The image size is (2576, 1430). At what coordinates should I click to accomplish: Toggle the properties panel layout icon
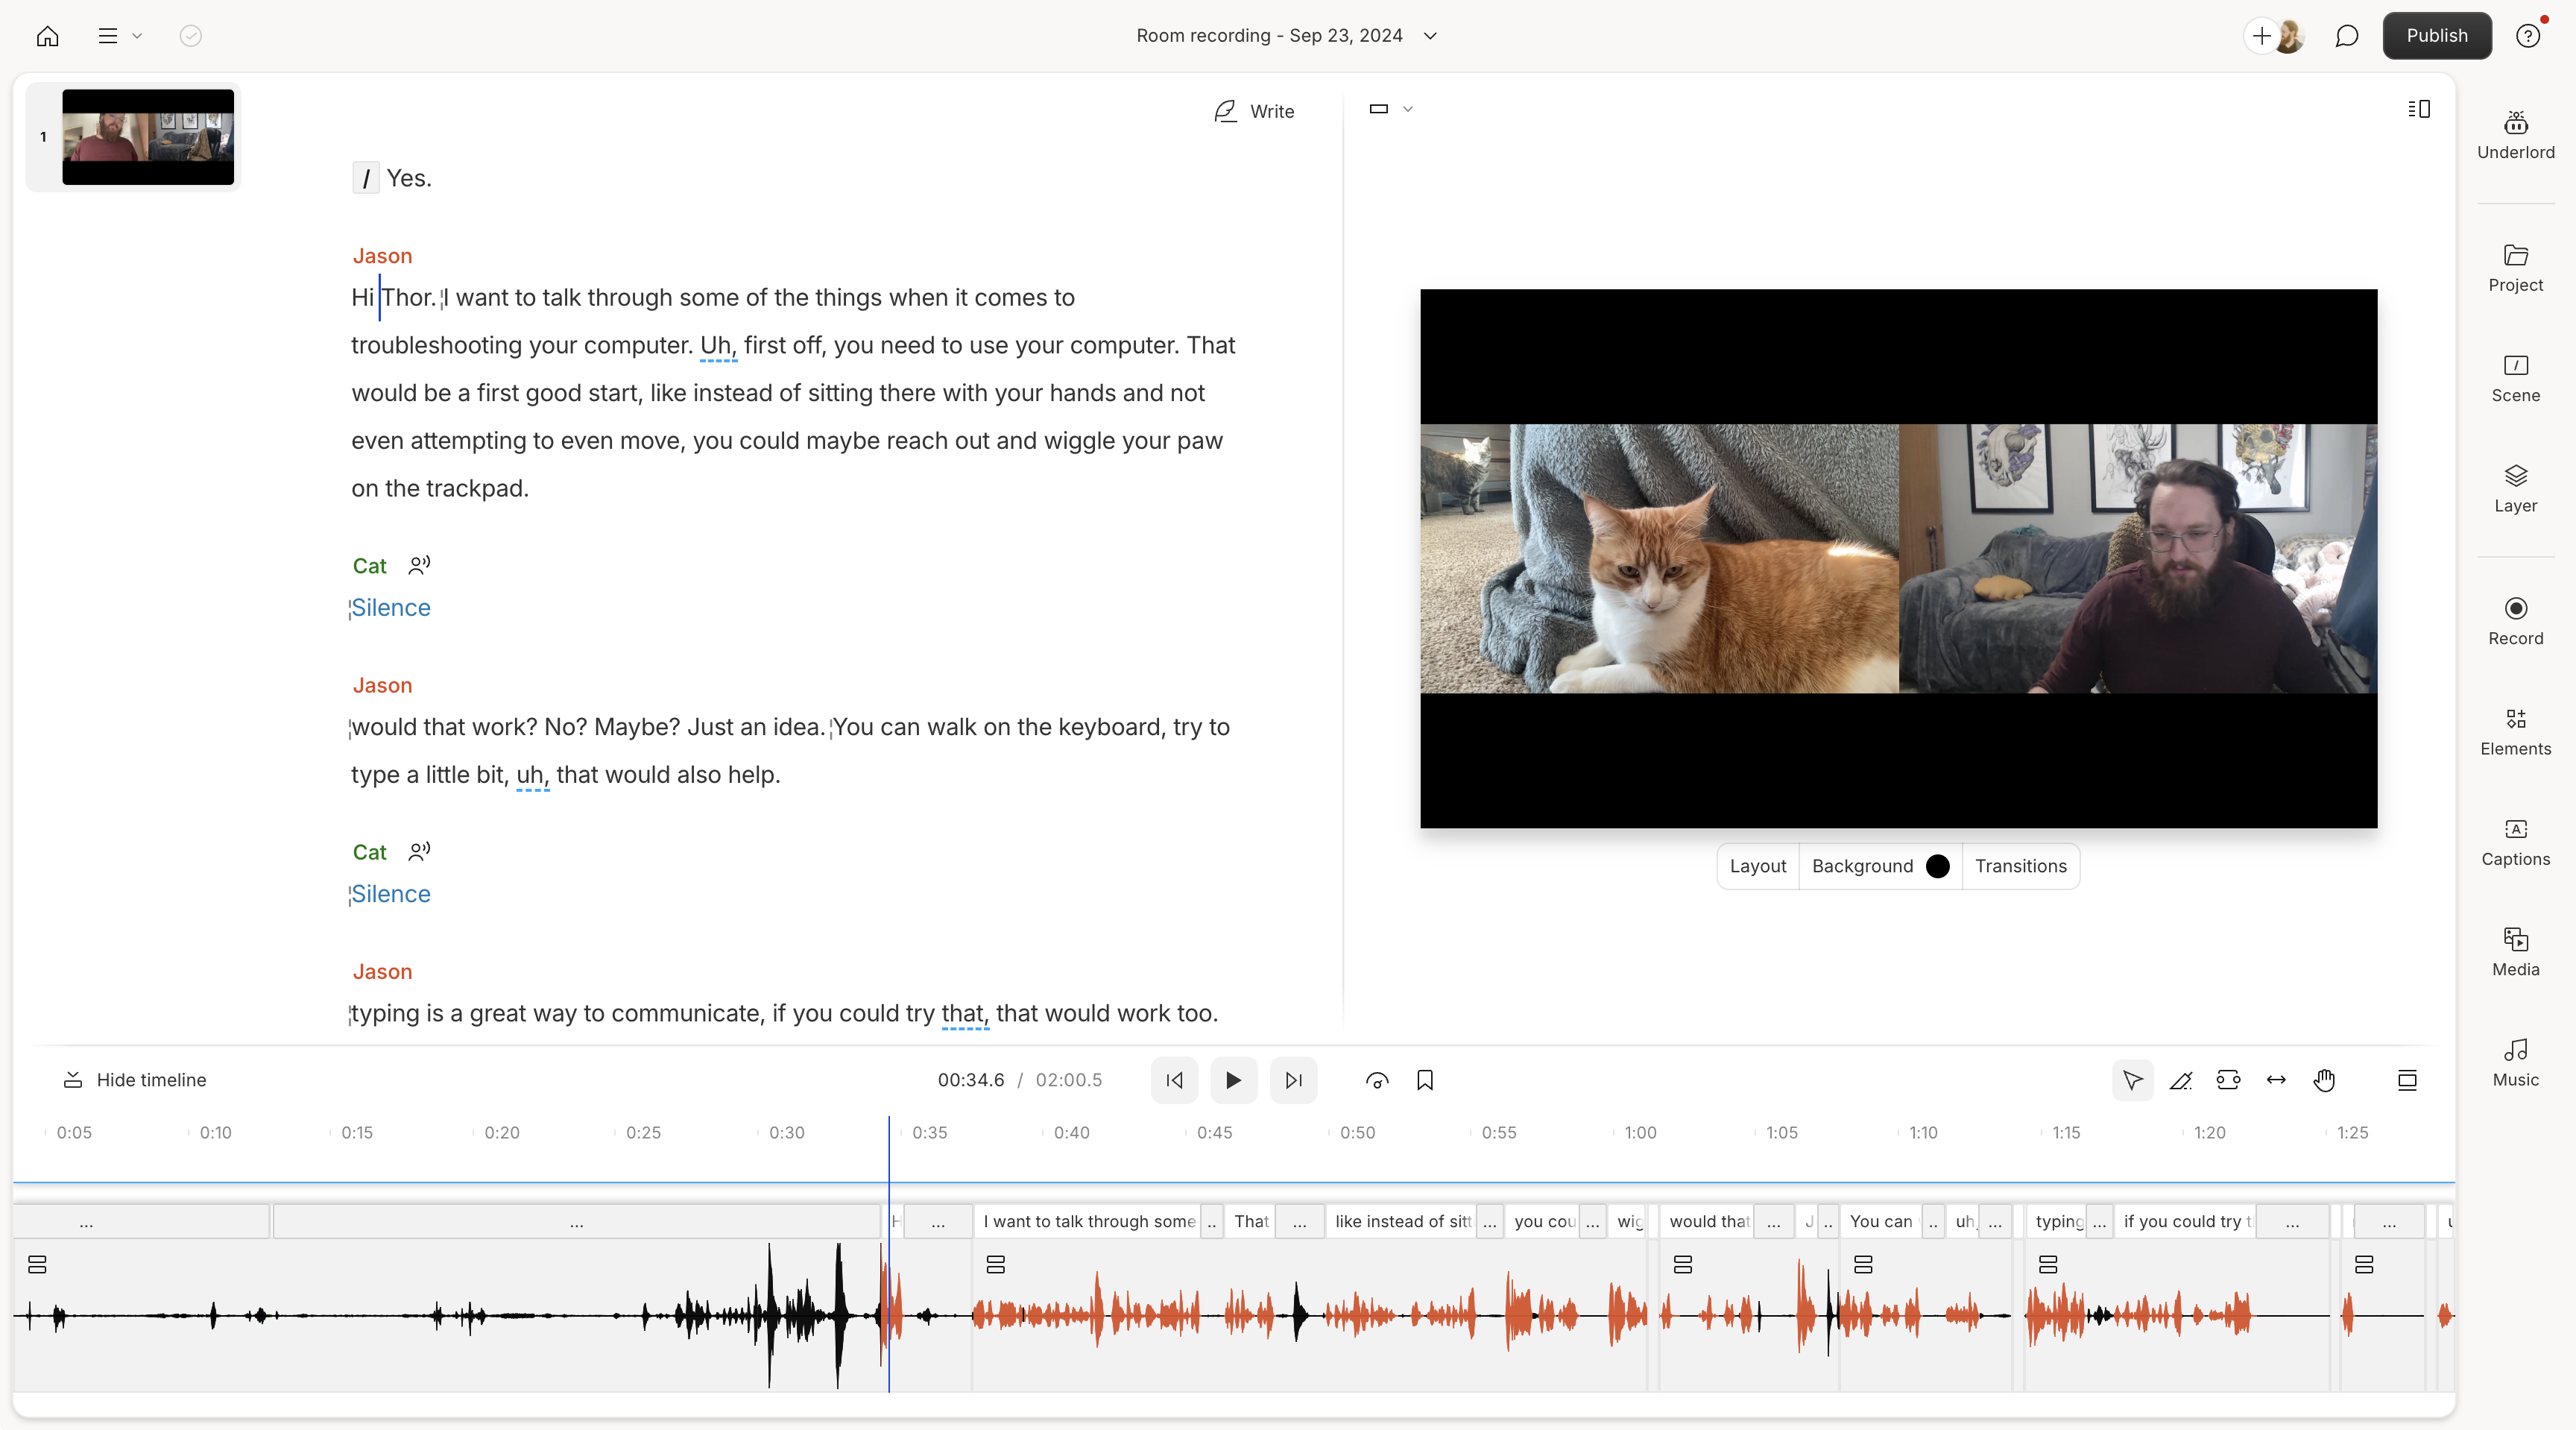click(2418, 109)
